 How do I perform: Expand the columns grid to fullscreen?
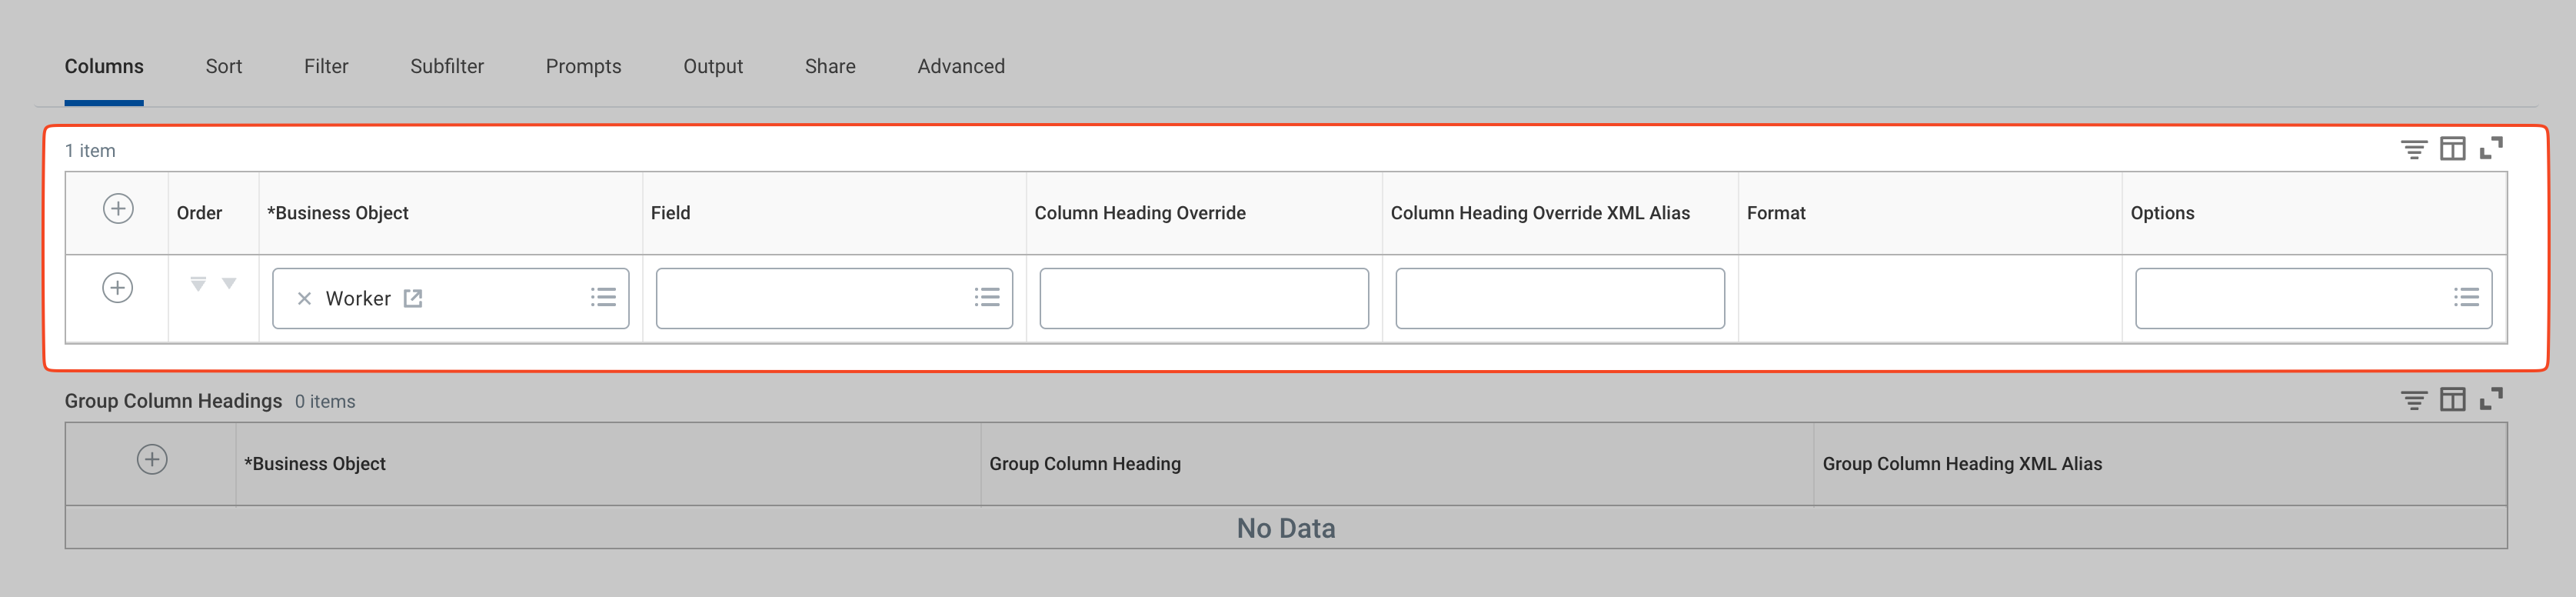pyautogui.click(x=2491, y=149)
